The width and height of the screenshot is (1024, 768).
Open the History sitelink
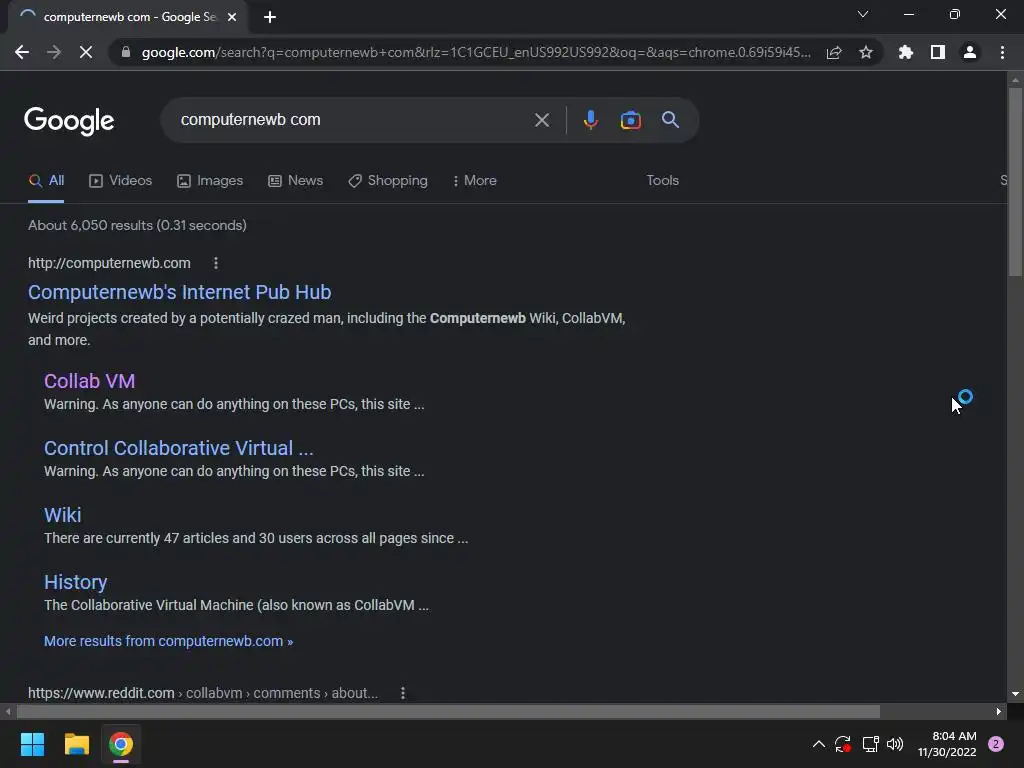75,583
